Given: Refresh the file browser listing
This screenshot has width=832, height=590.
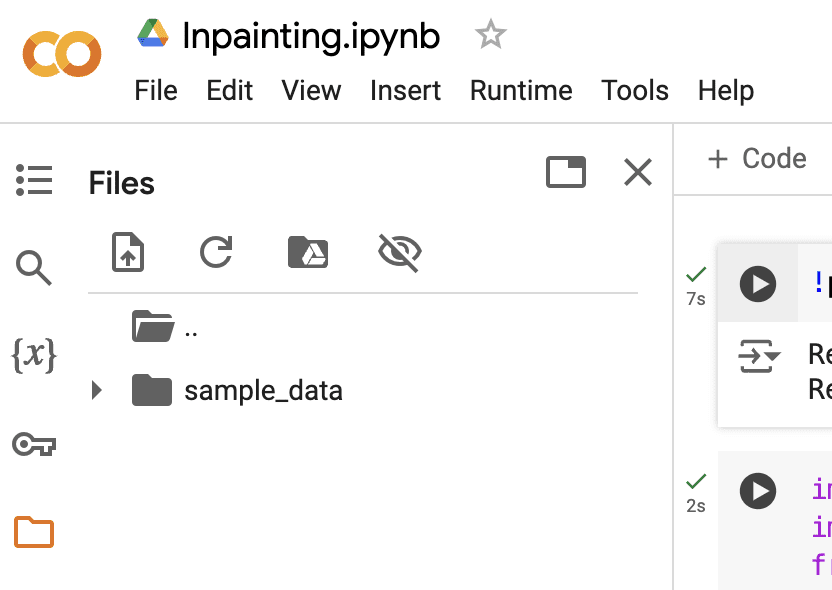Looking at the screenshot, I should pyautogui.click(x=216, y=251).
